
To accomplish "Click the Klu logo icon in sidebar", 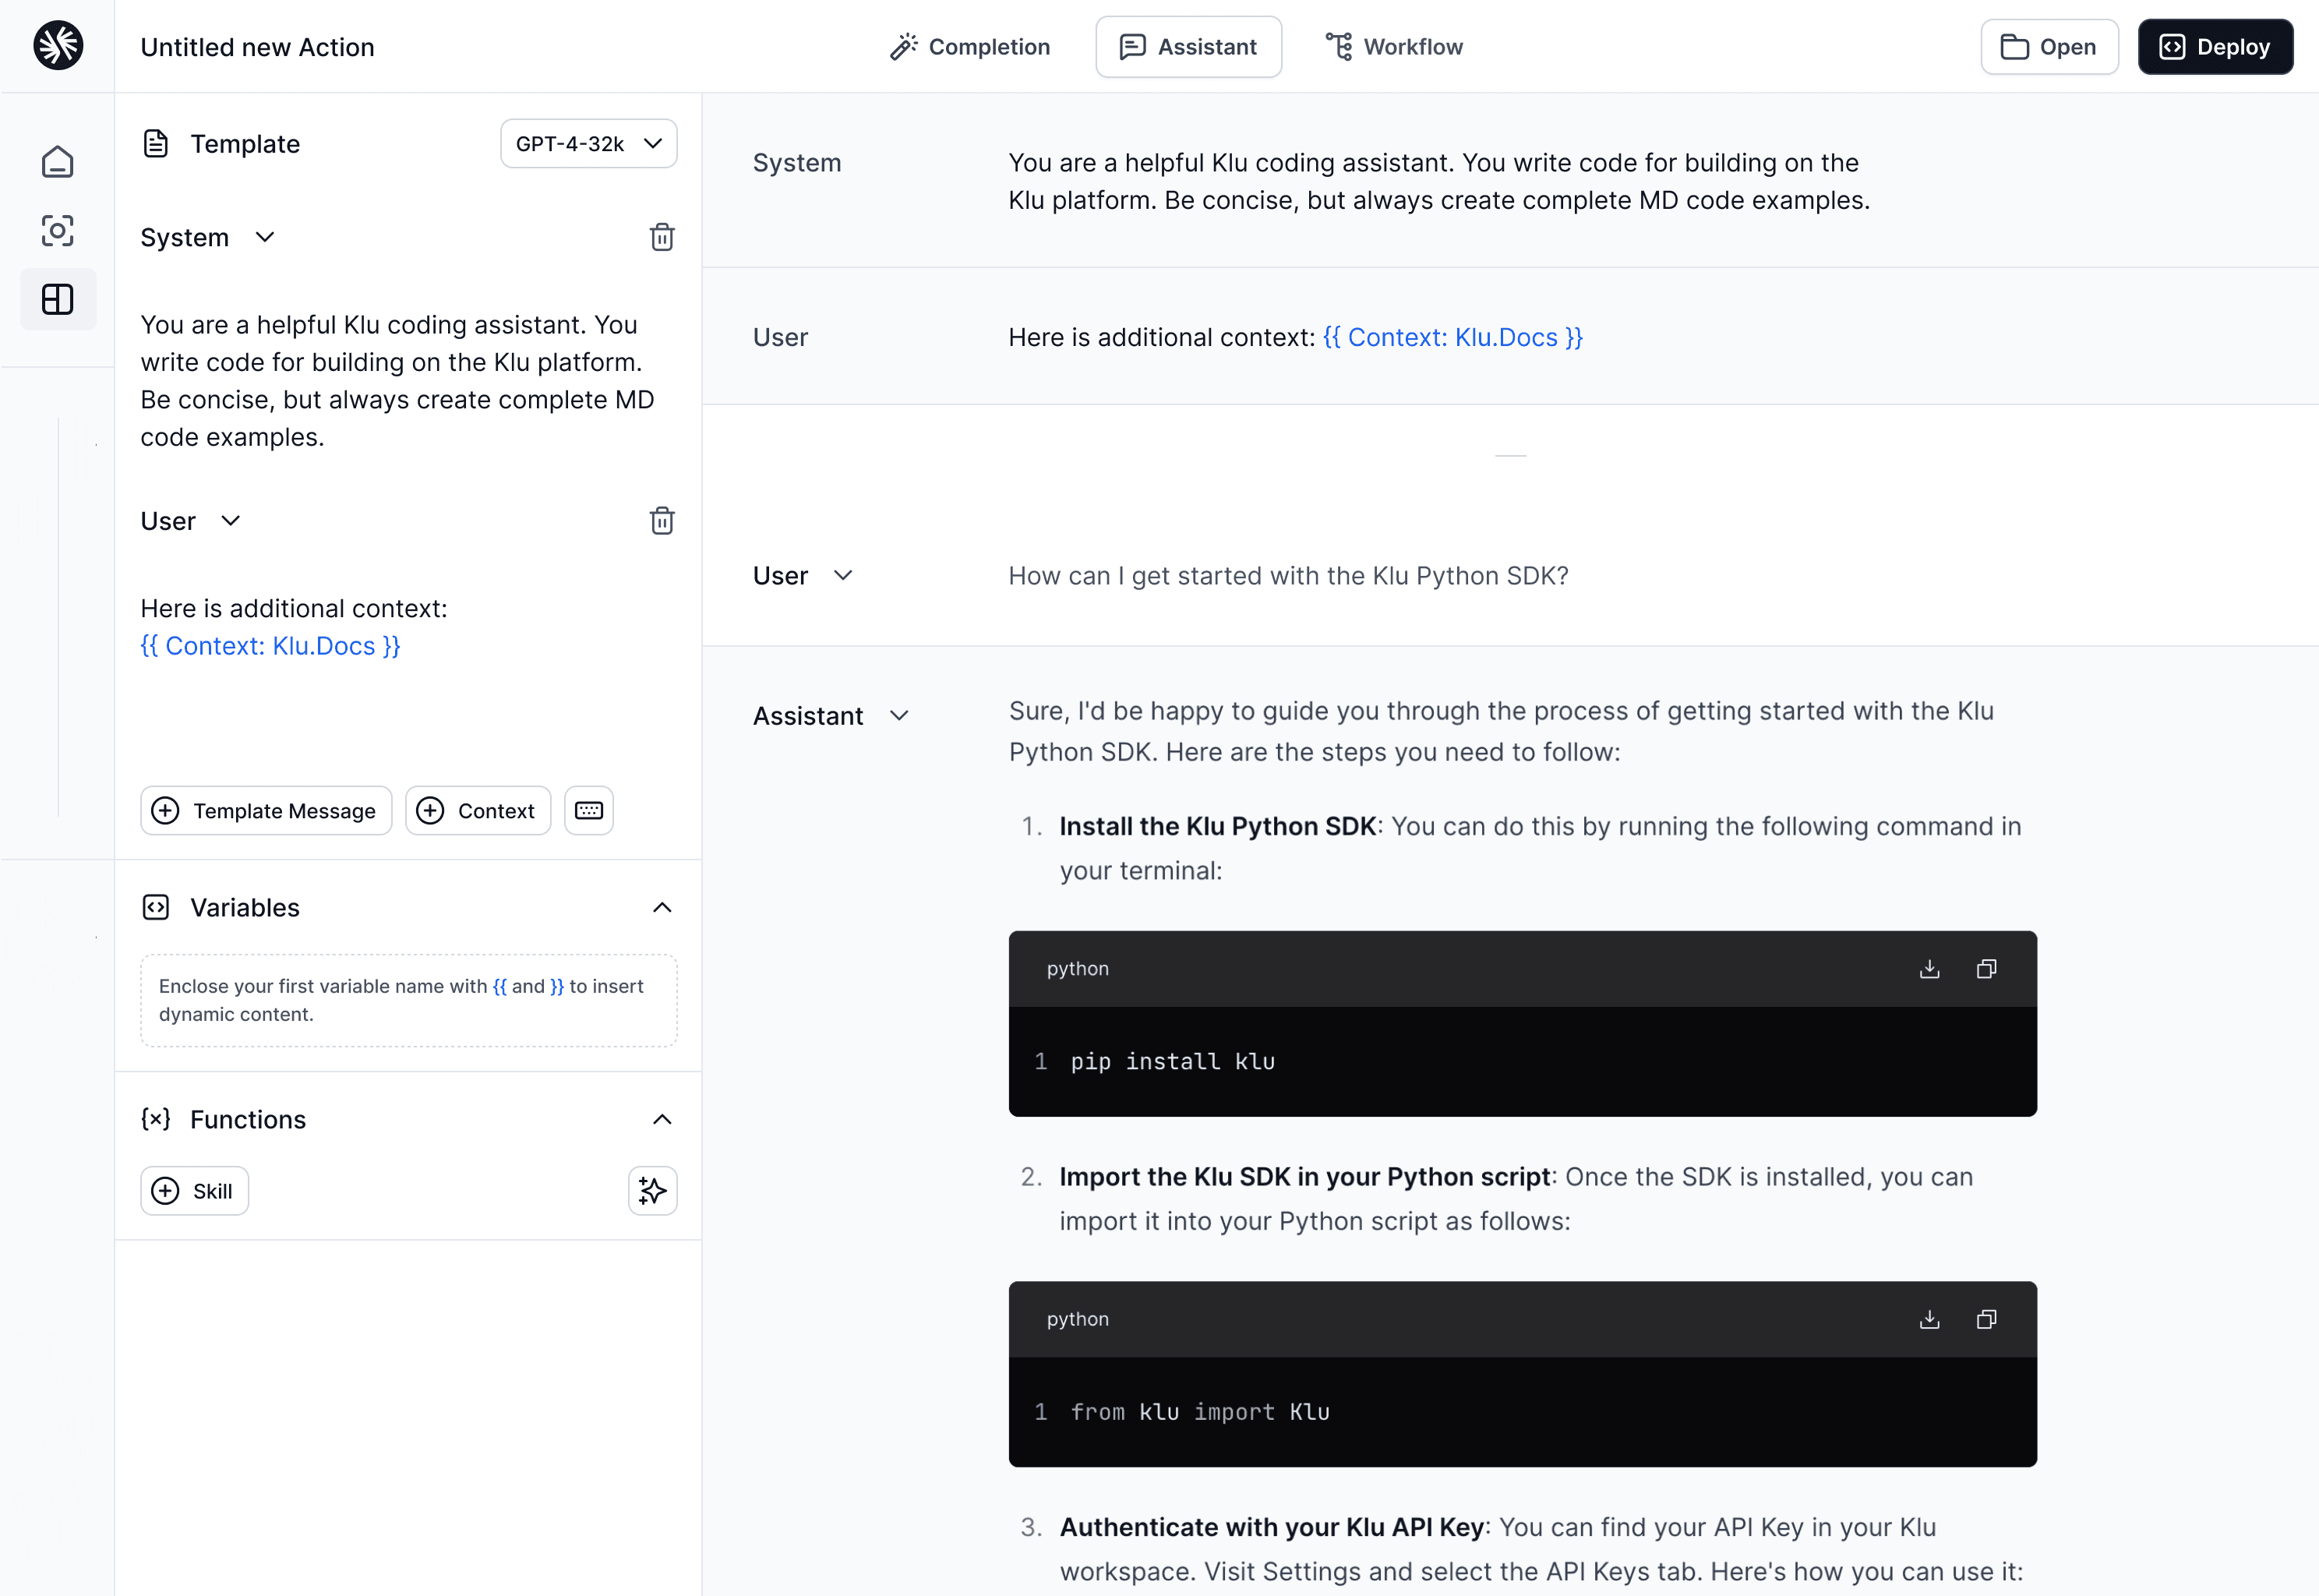I will pos(58,46).
